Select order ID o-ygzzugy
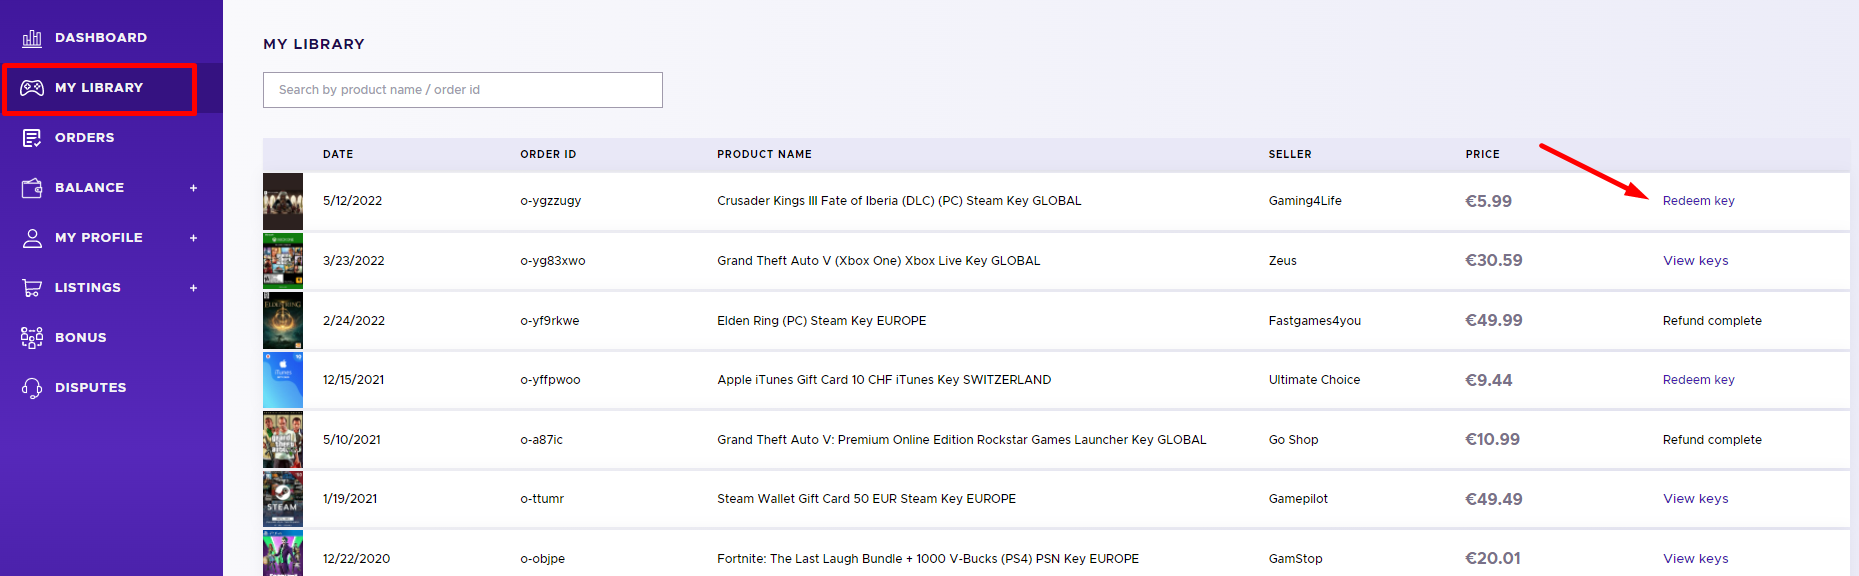 pos(550,201)
